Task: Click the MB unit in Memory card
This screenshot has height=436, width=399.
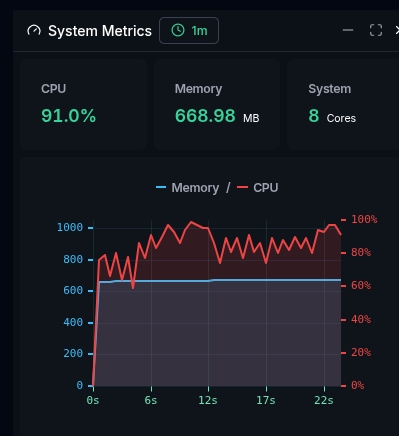Action: (251, 118)
